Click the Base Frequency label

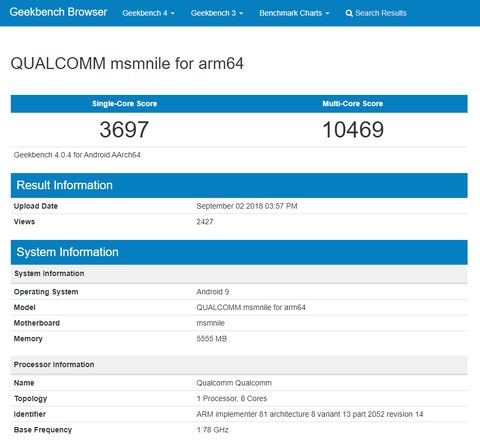43,430
